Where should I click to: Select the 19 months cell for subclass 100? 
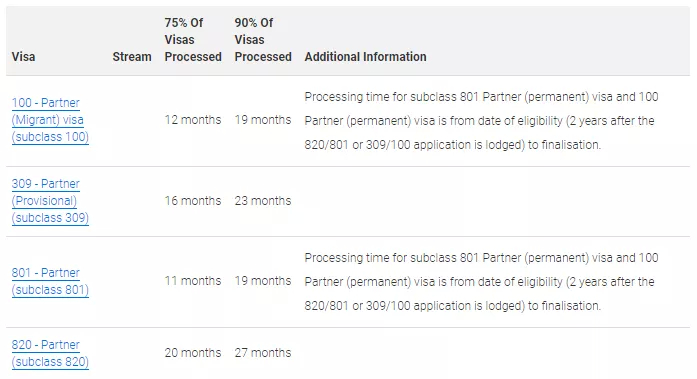pos(263,120)
